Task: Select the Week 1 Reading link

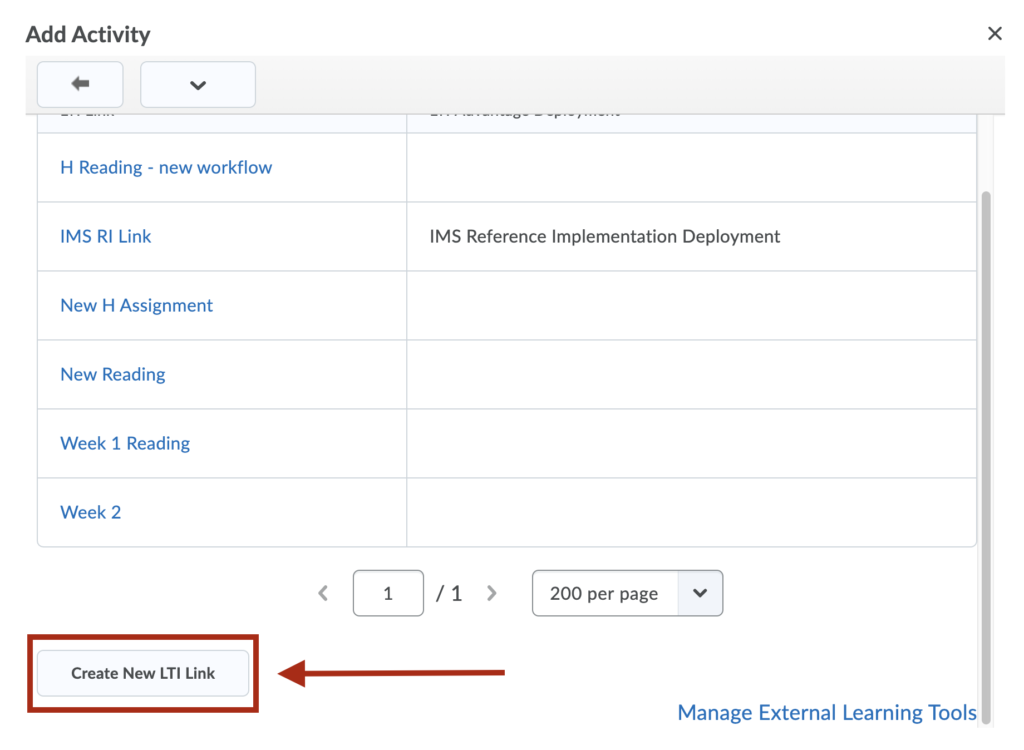Action: (125, 444)
